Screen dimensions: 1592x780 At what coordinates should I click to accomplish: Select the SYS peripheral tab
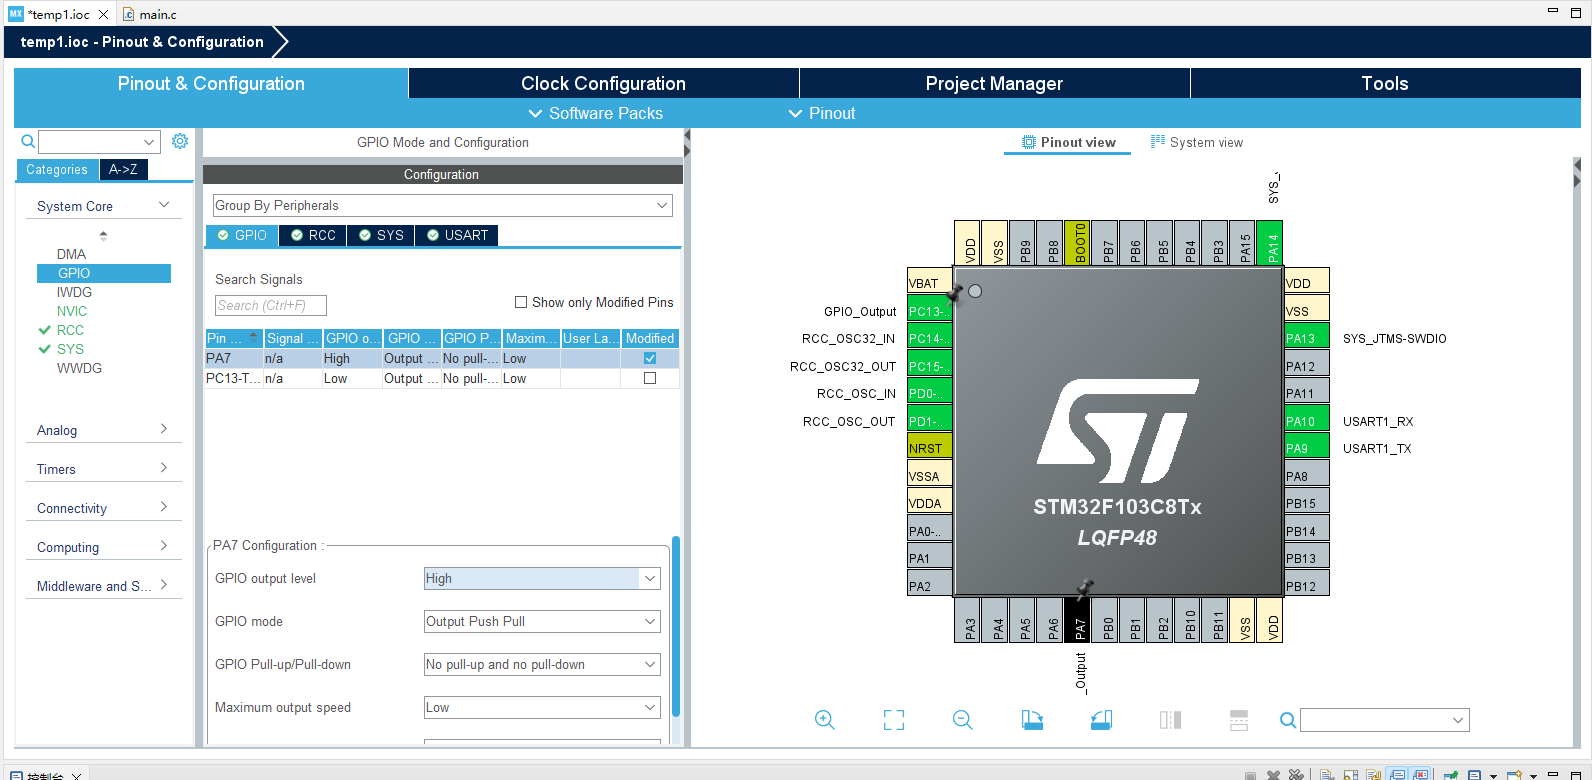click(x=381, y=235)
